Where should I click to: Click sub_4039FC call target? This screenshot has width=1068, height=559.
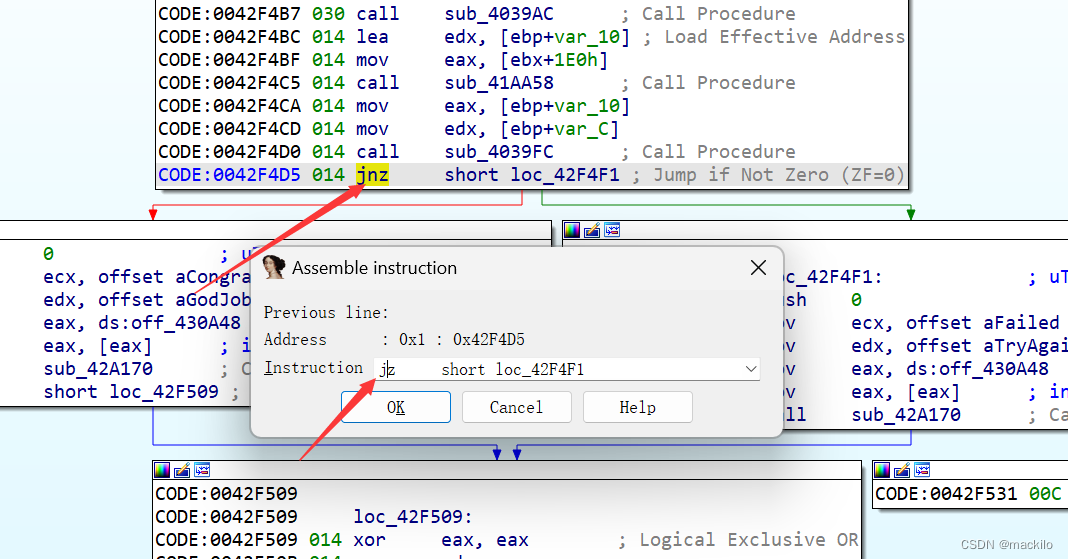tap(499, 152)
